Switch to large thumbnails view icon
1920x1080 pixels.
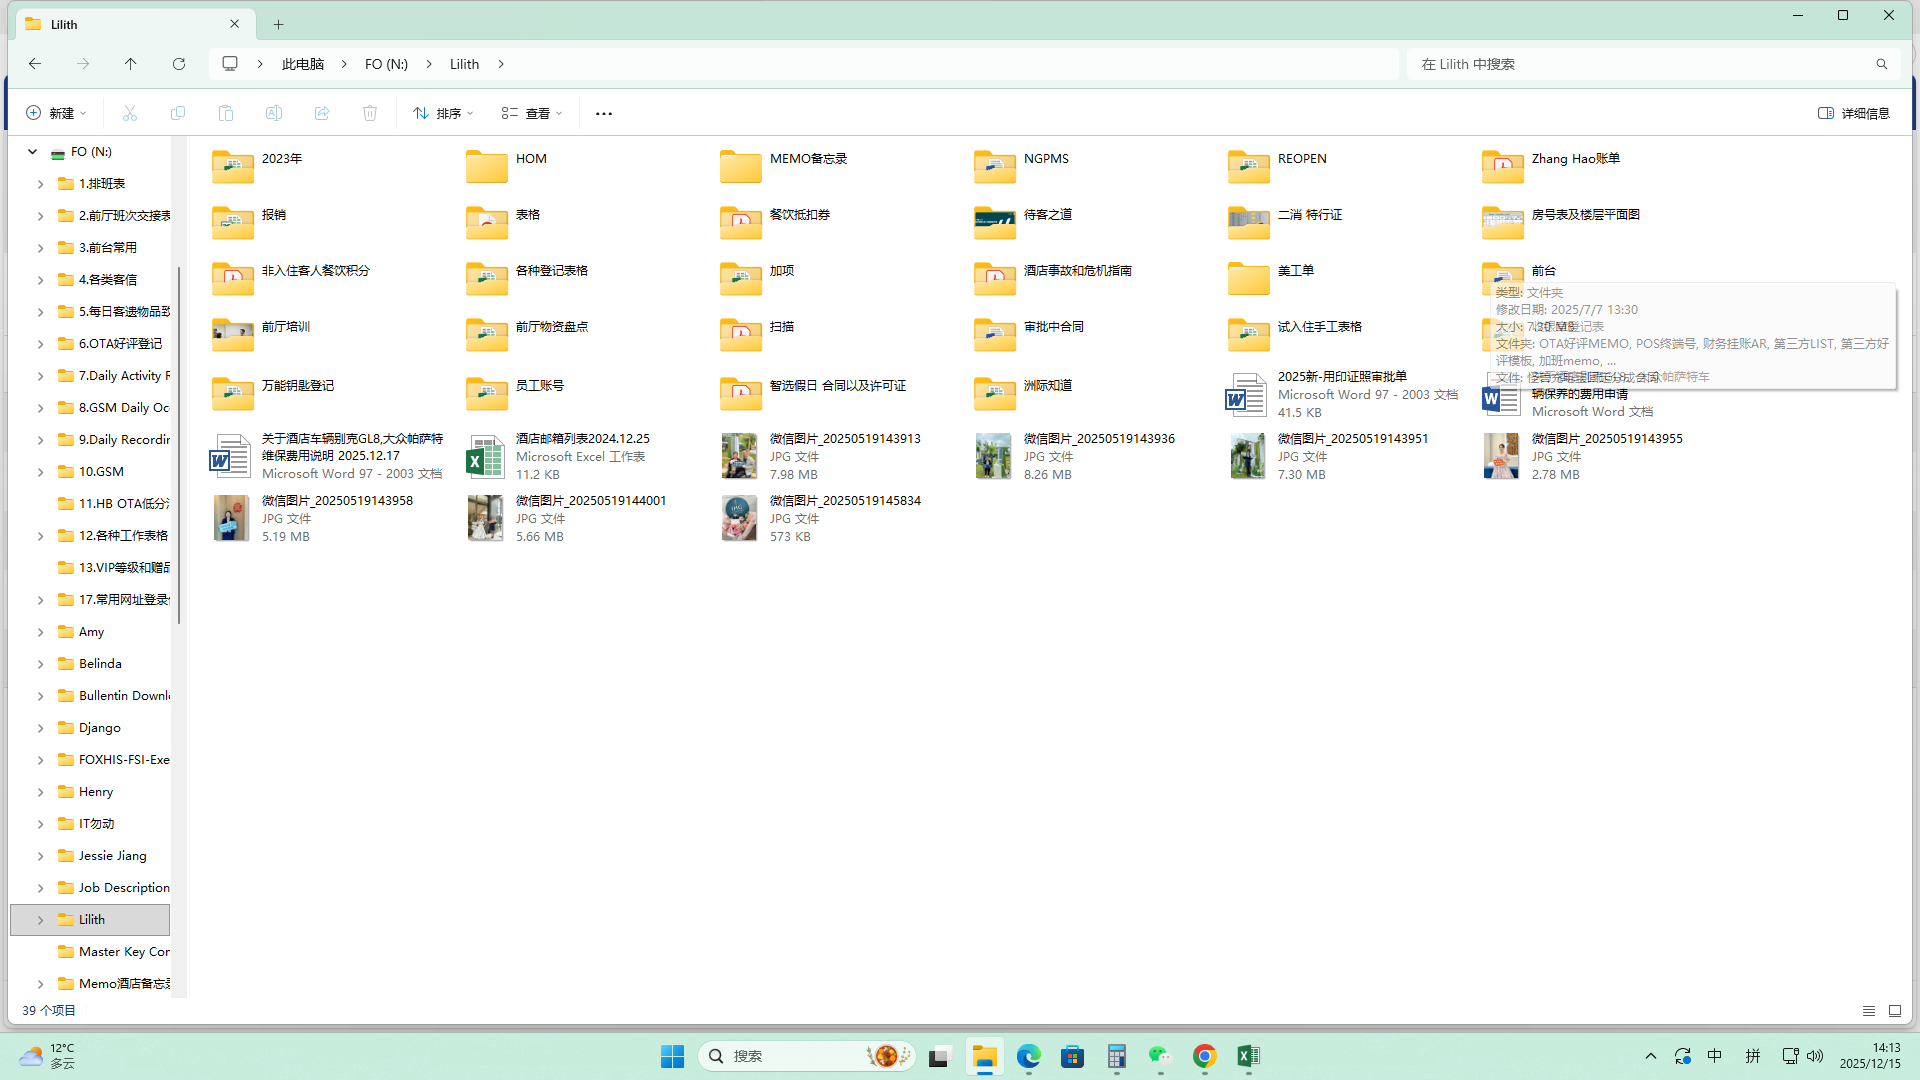tap(1895, 1011)
